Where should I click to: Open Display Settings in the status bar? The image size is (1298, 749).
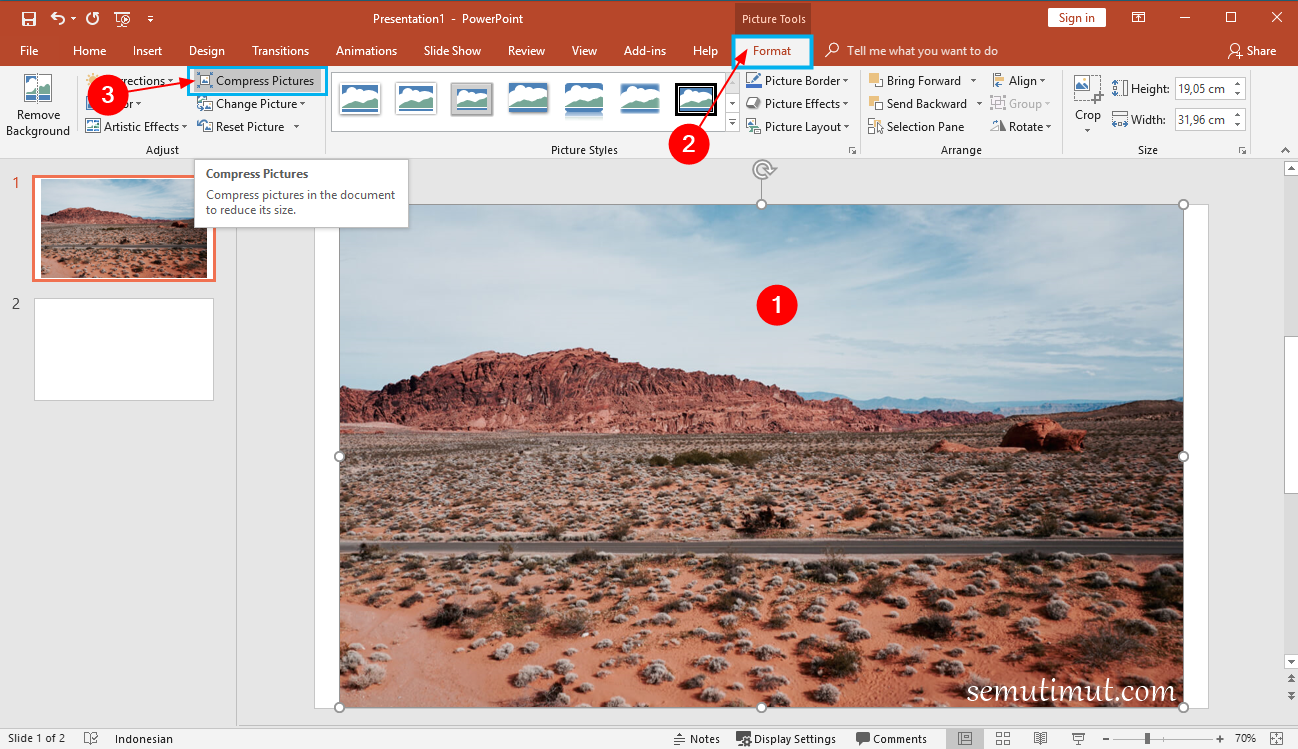pos(786,739)
